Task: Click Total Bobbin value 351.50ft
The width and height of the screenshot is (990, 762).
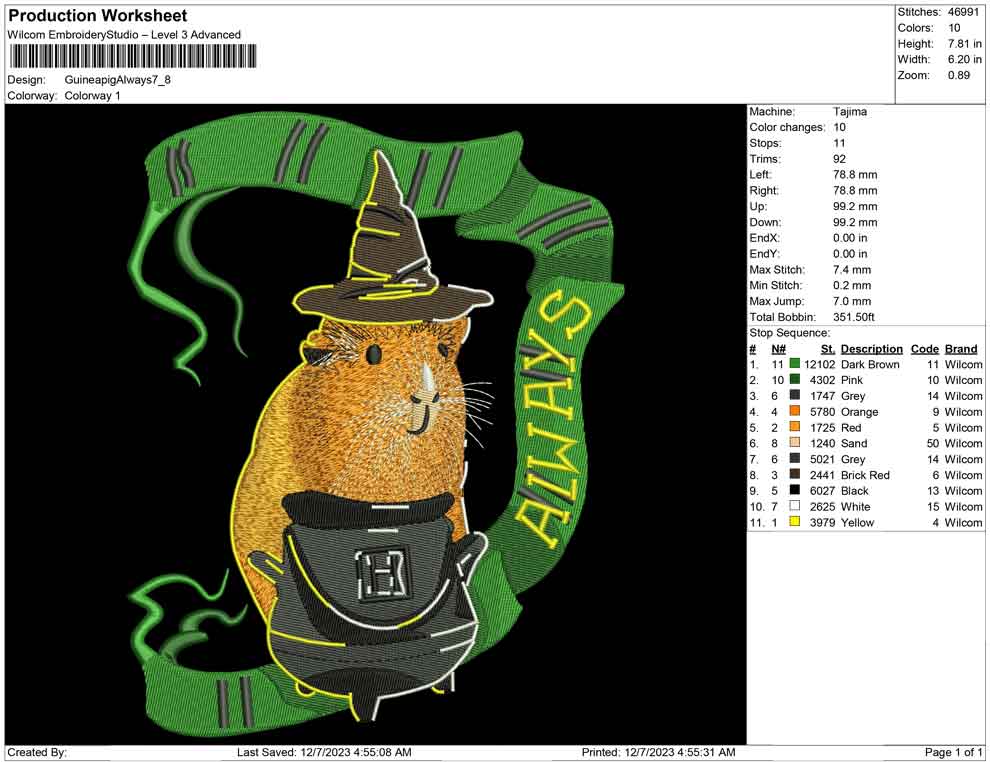Action: [854, 317]
